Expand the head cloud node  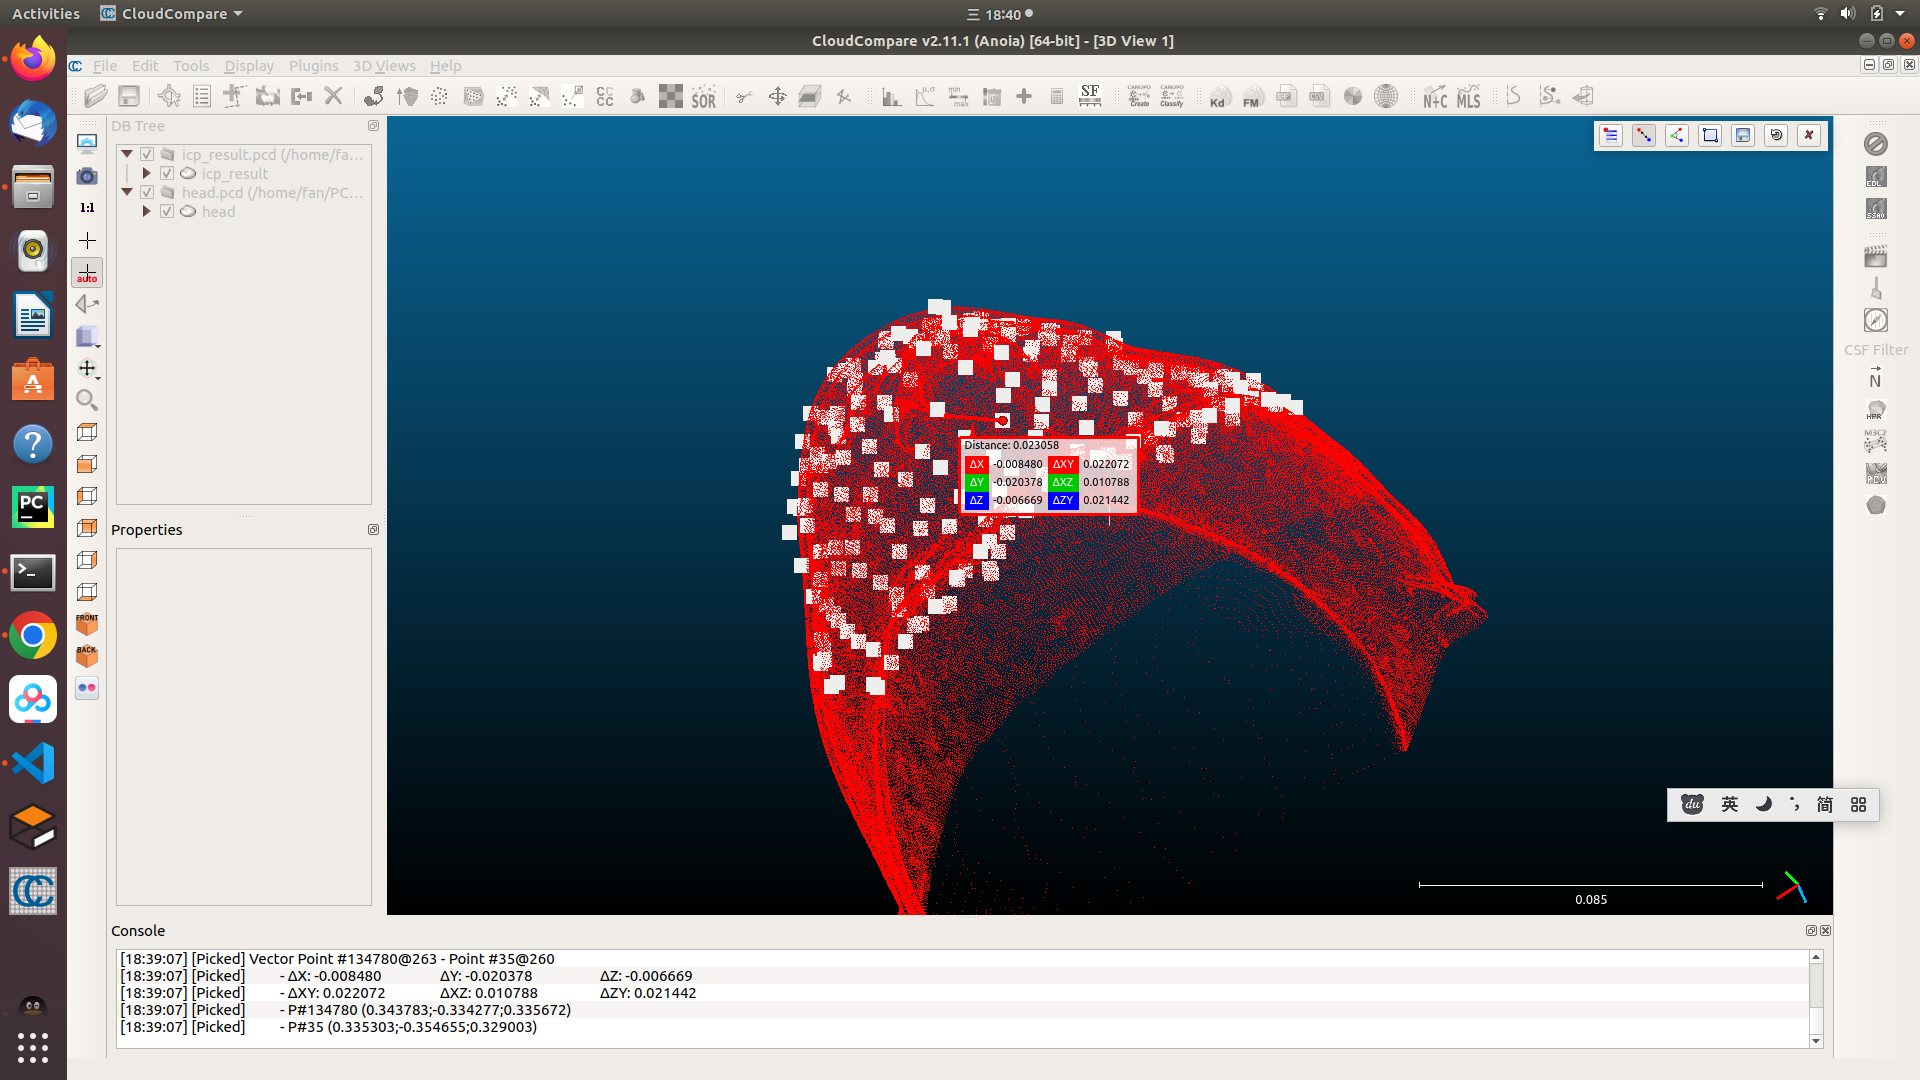tap(147, 211)
